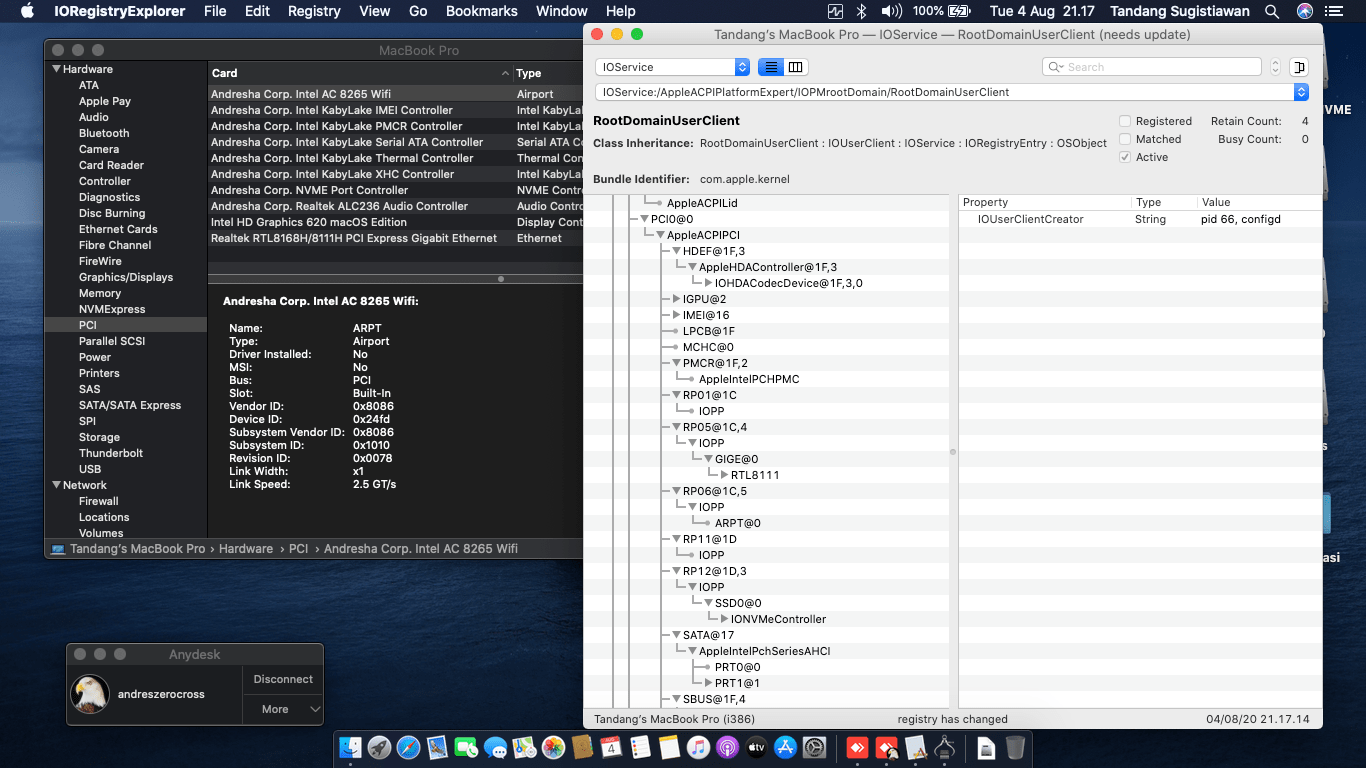Open the Bookmarks menu
1366x768 pixels.
(481, 11)
